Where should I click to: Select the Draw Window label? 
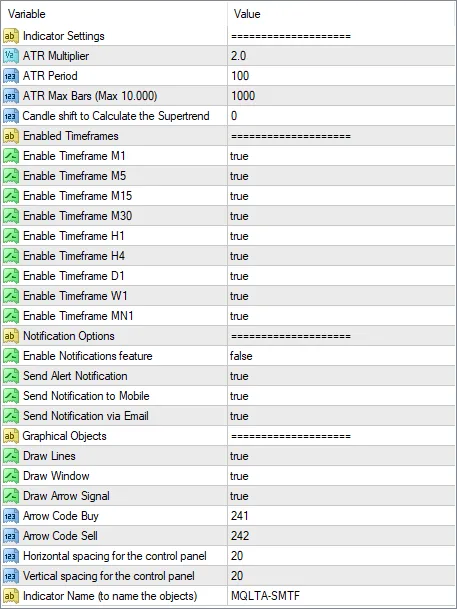(56, 476)
